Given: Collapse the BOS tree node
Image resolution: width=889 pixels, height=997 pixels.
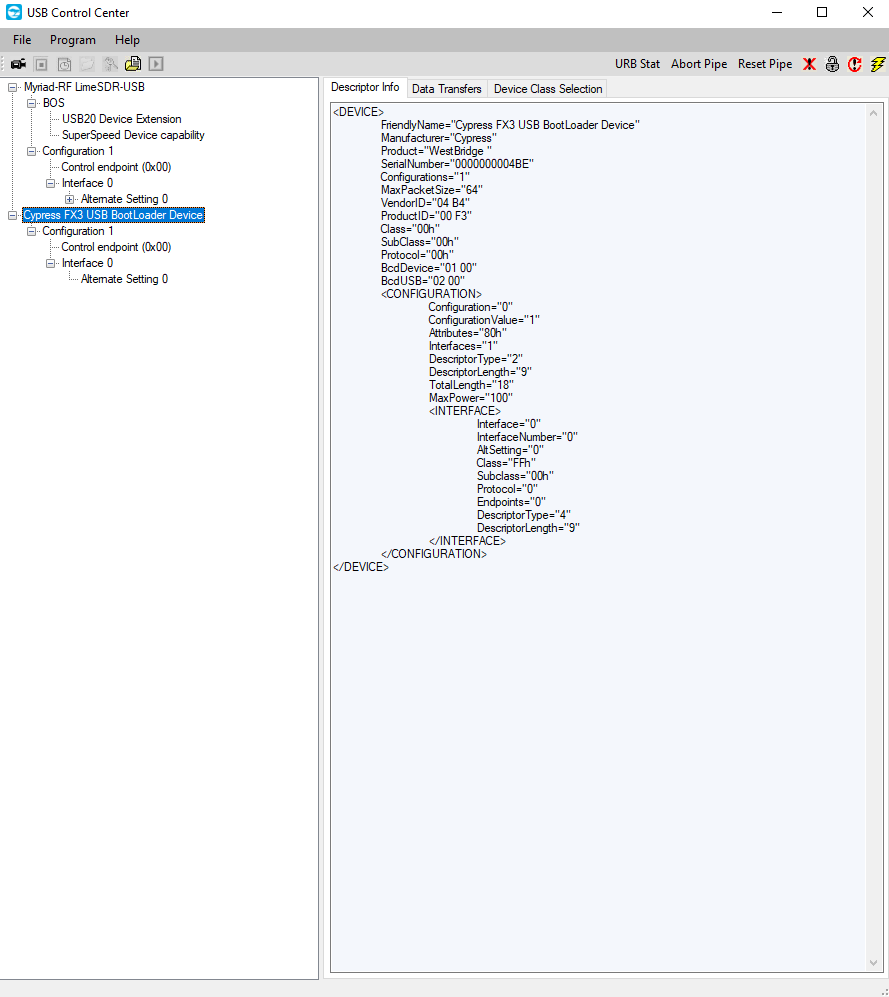Looking at the screenshot, I should click(x=32, y=103).
